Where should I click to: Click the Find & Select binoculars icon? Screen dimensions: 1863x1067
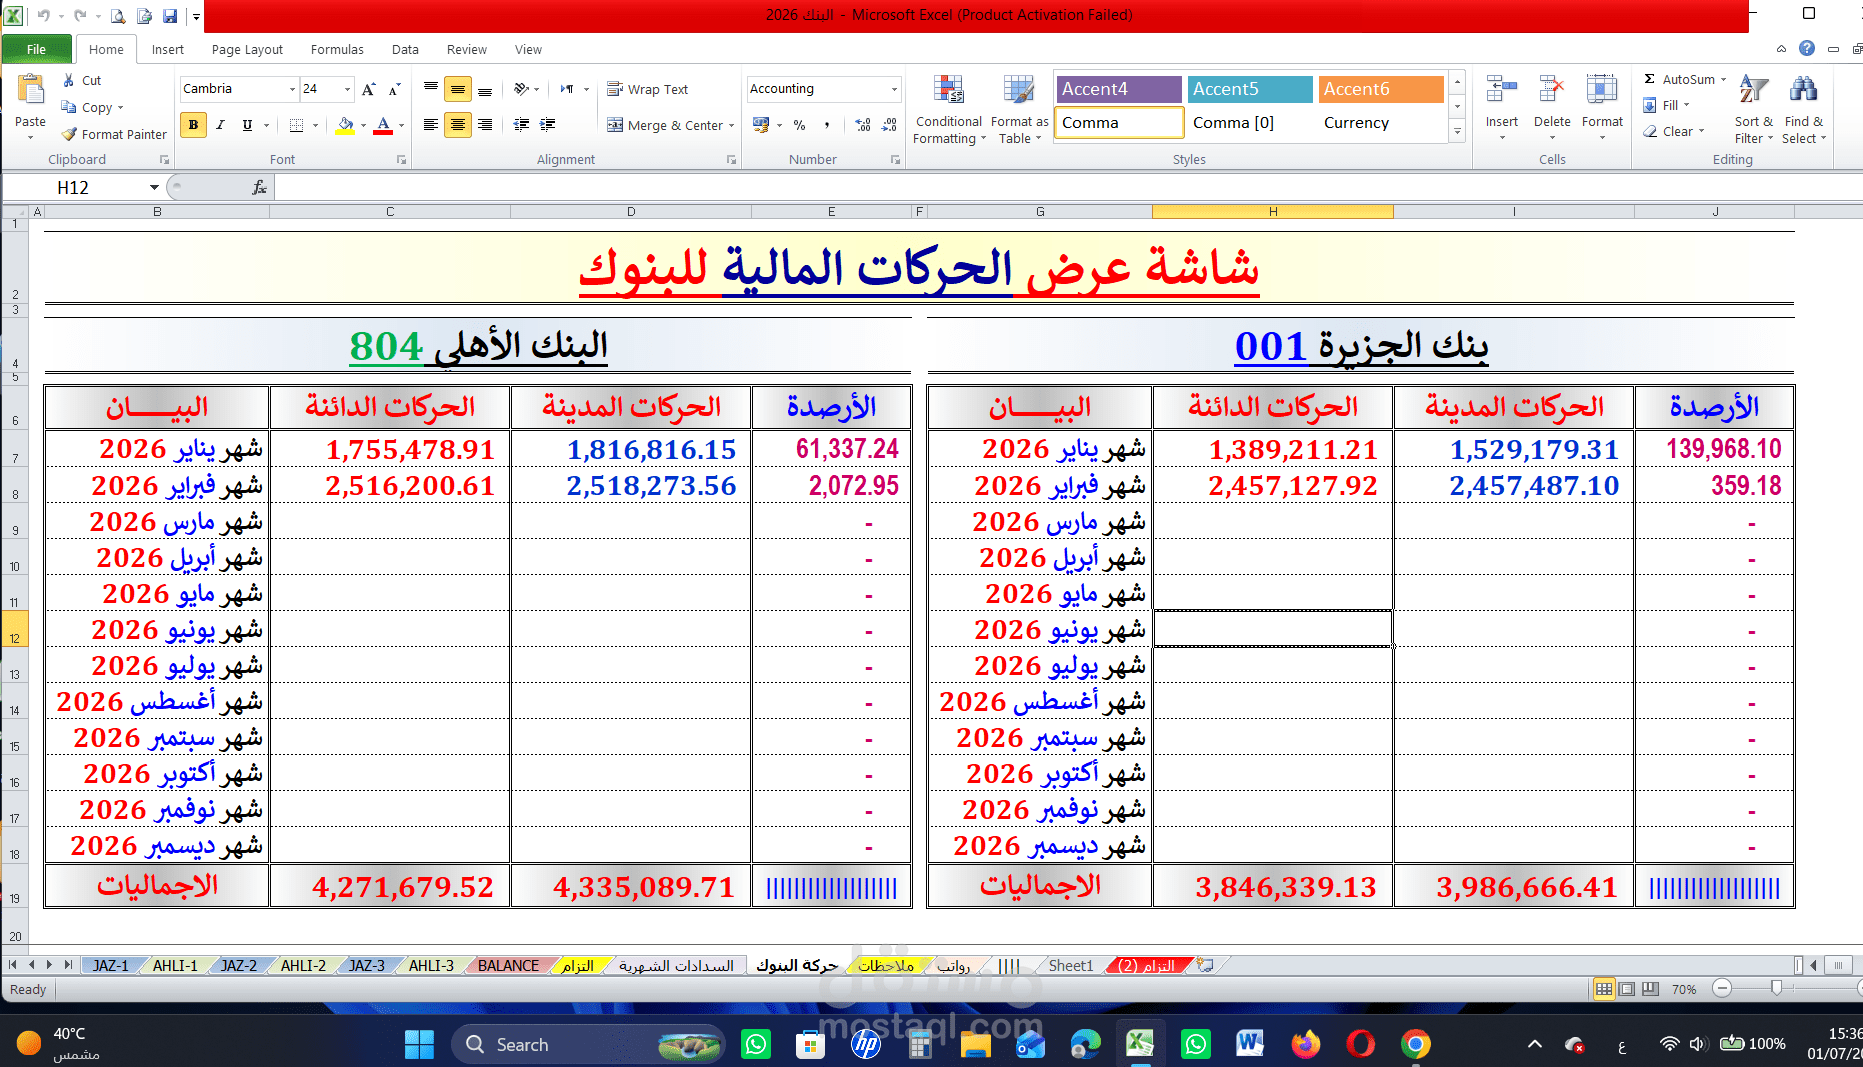[1803, 90]
